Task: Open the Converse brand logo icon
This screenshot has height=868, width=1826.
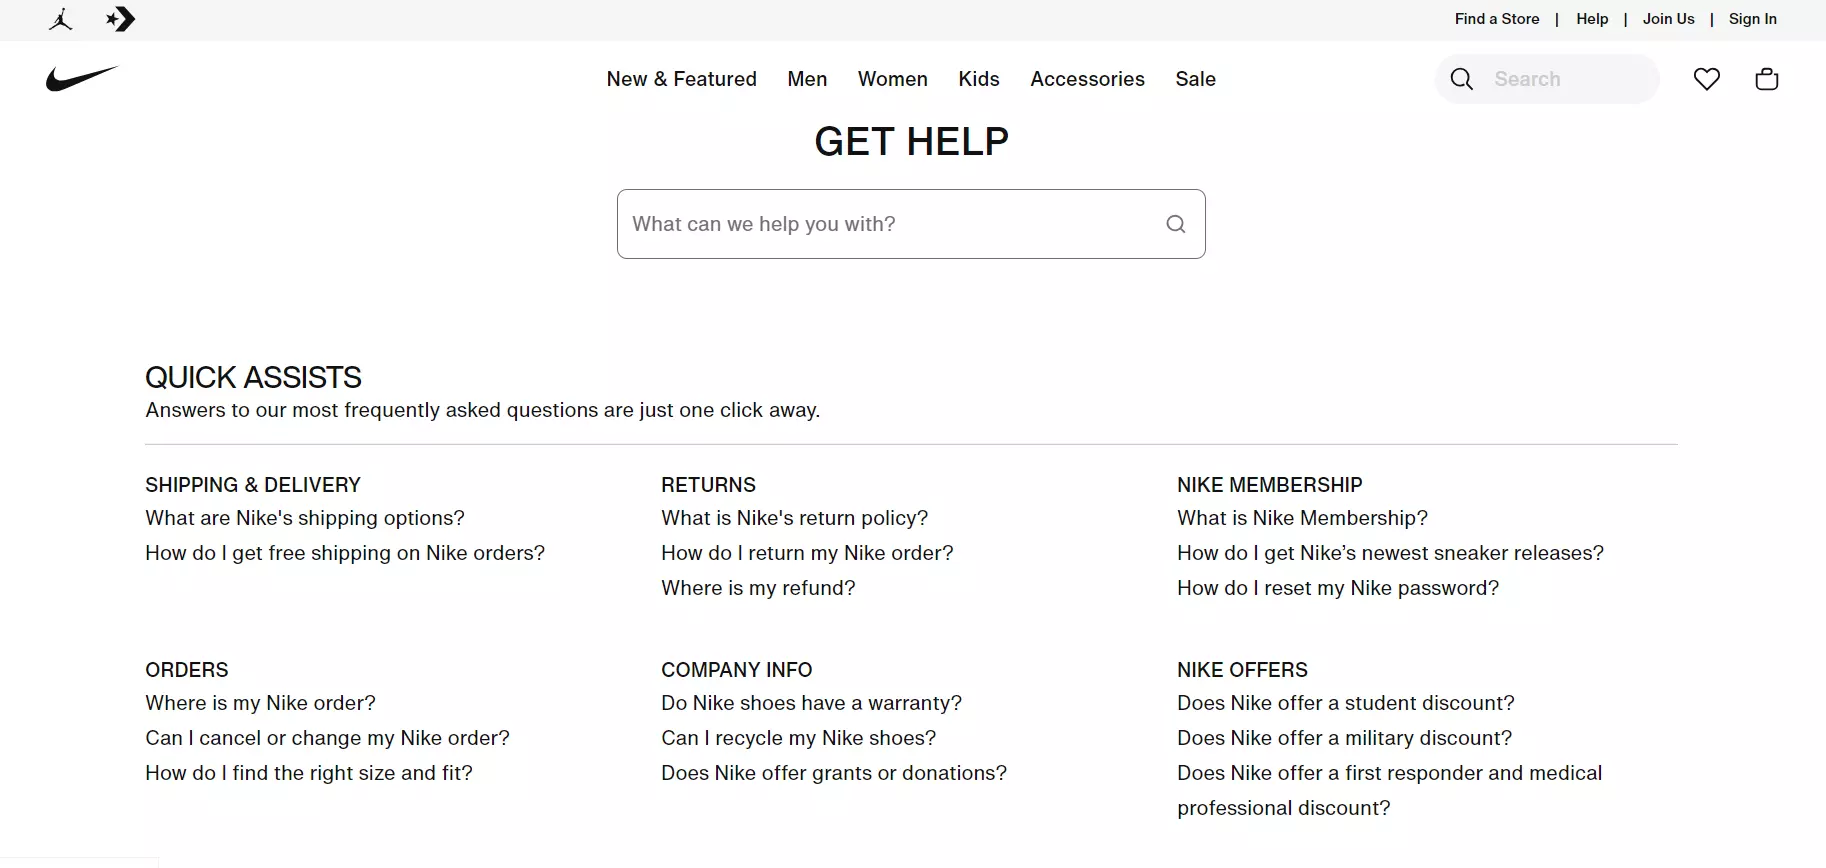Action: [121, 19]
